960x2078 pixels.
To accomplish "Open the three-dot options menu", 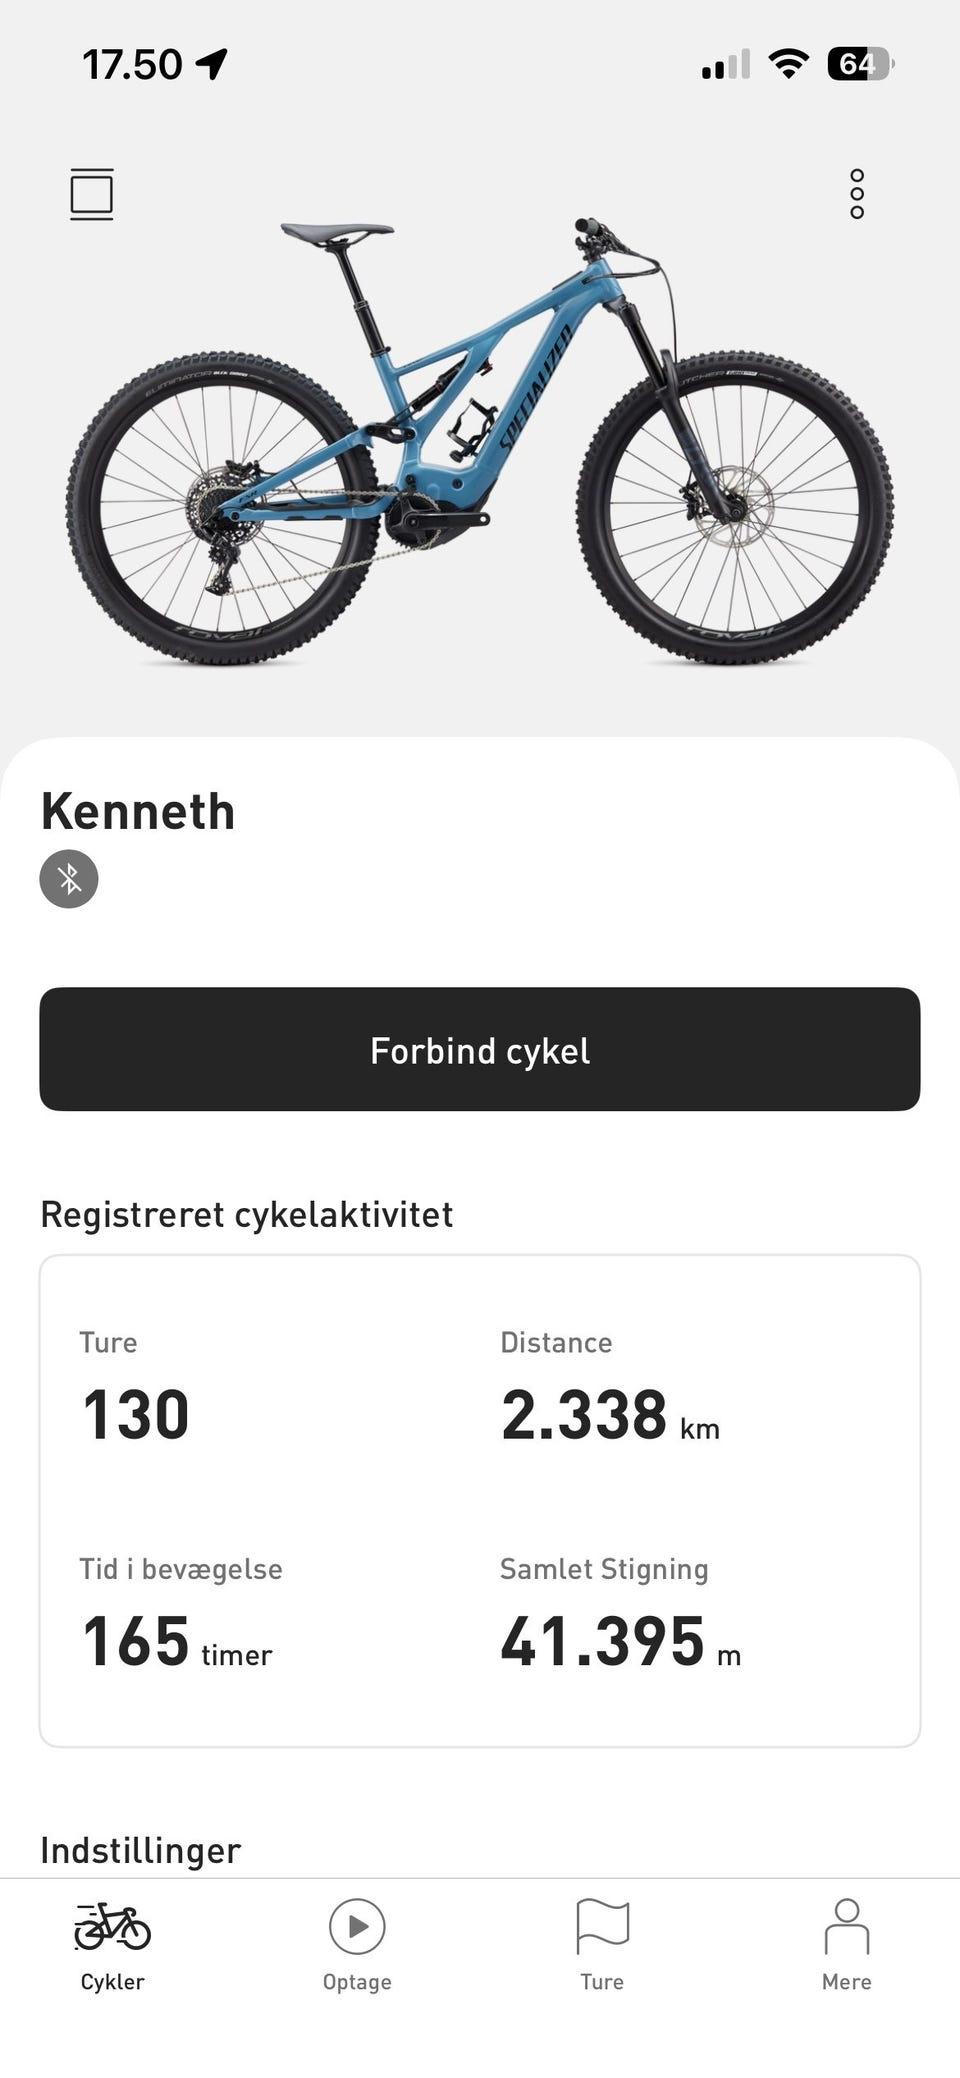I will (857, 194).
